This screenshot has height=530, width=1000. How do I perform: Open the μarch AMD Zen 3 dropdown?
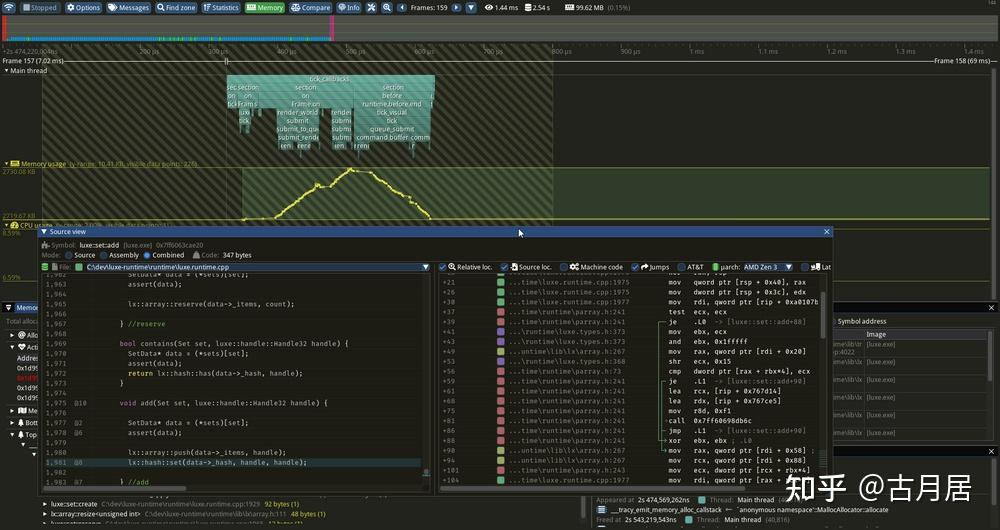tap(768, 267)
